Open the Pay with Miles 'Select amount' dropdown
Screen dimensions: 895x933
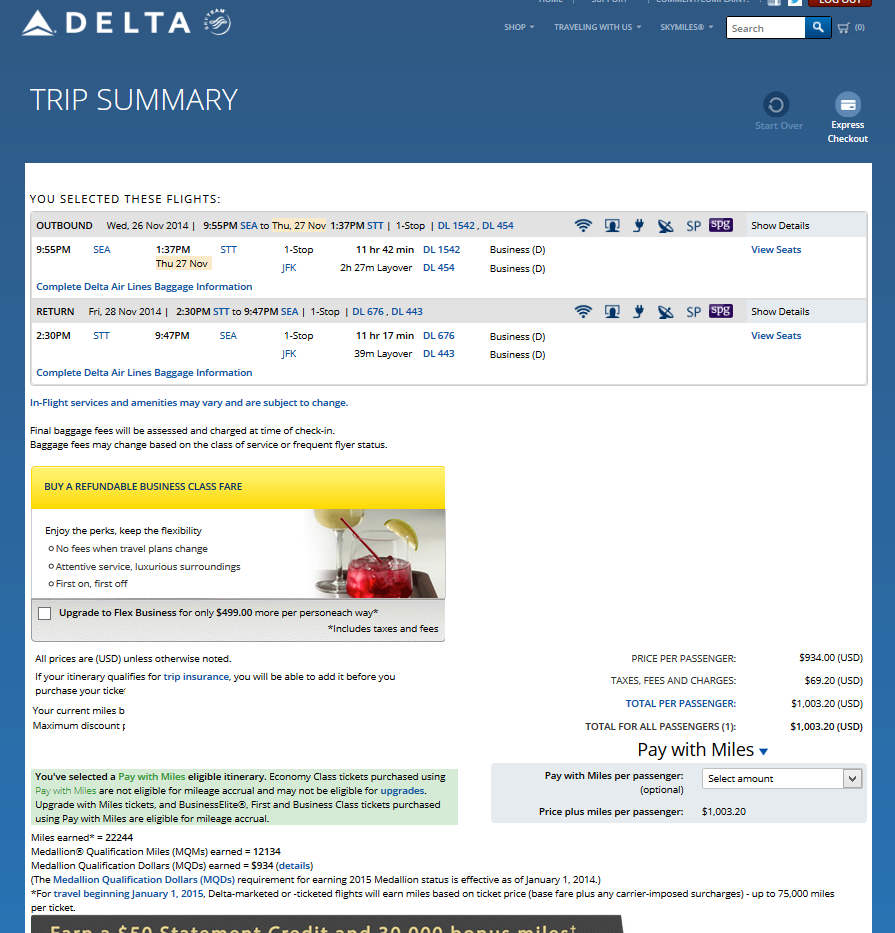[781, 778]
